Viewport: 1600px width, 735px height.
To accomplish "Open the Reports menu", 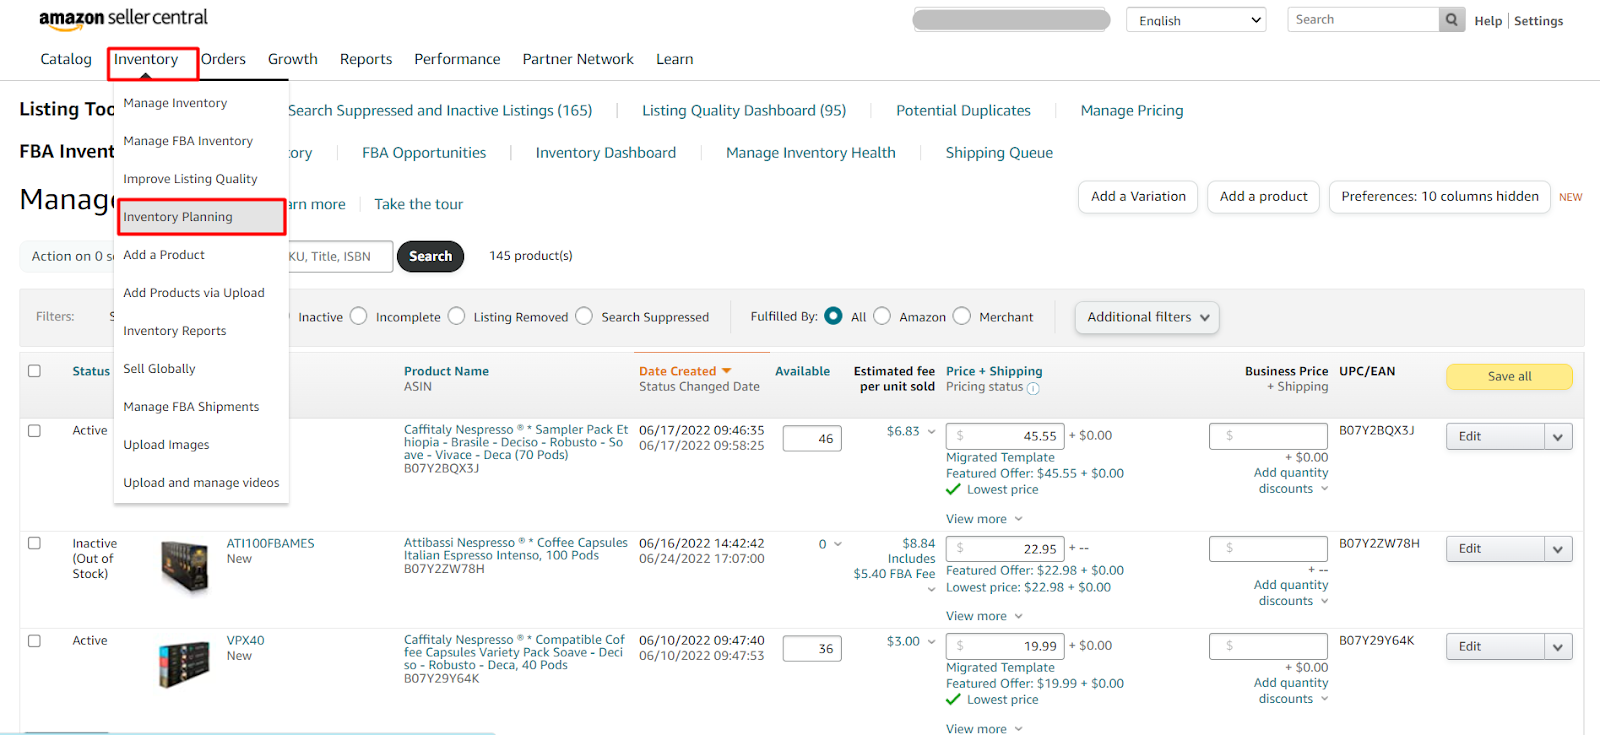I will pyautogui.click(x=366, y=59).
